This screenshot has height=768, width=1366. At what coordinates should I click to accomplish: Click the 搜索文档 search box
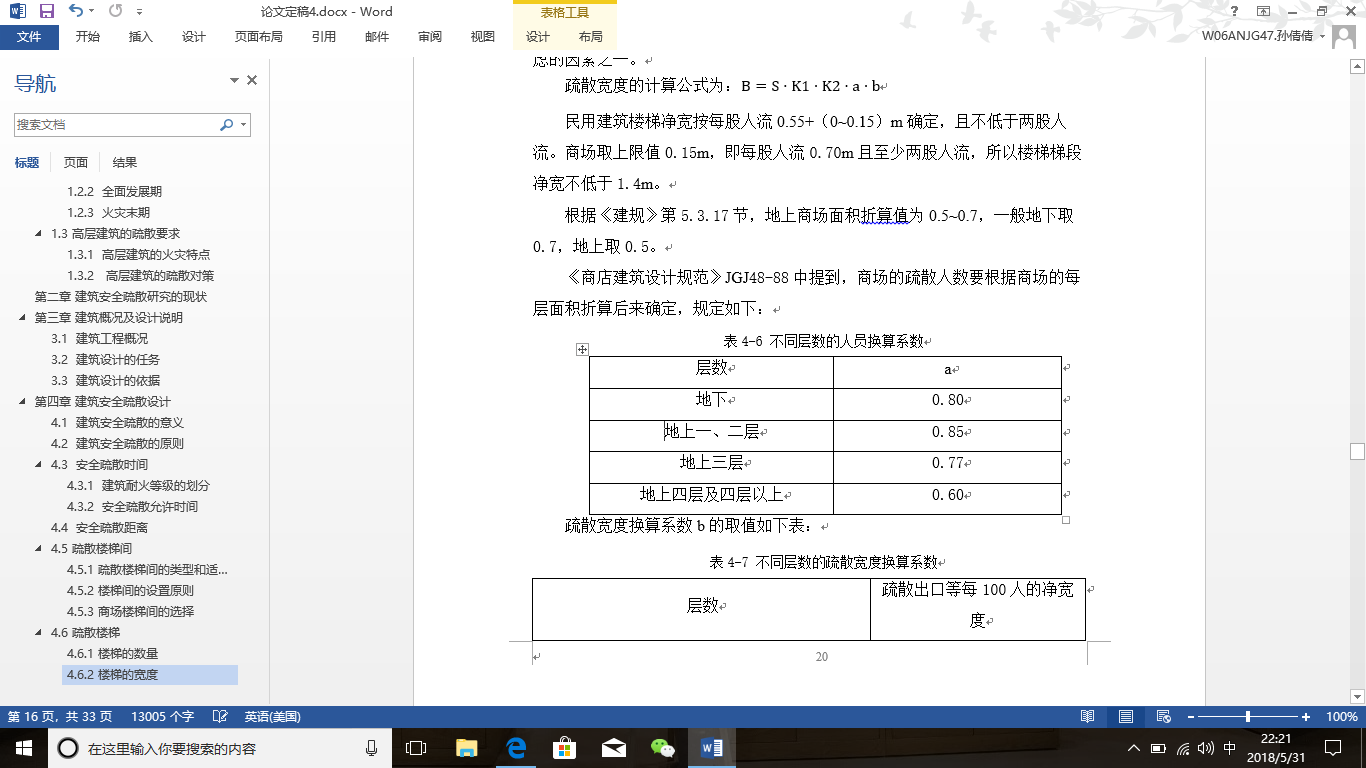tap(116, 125)
